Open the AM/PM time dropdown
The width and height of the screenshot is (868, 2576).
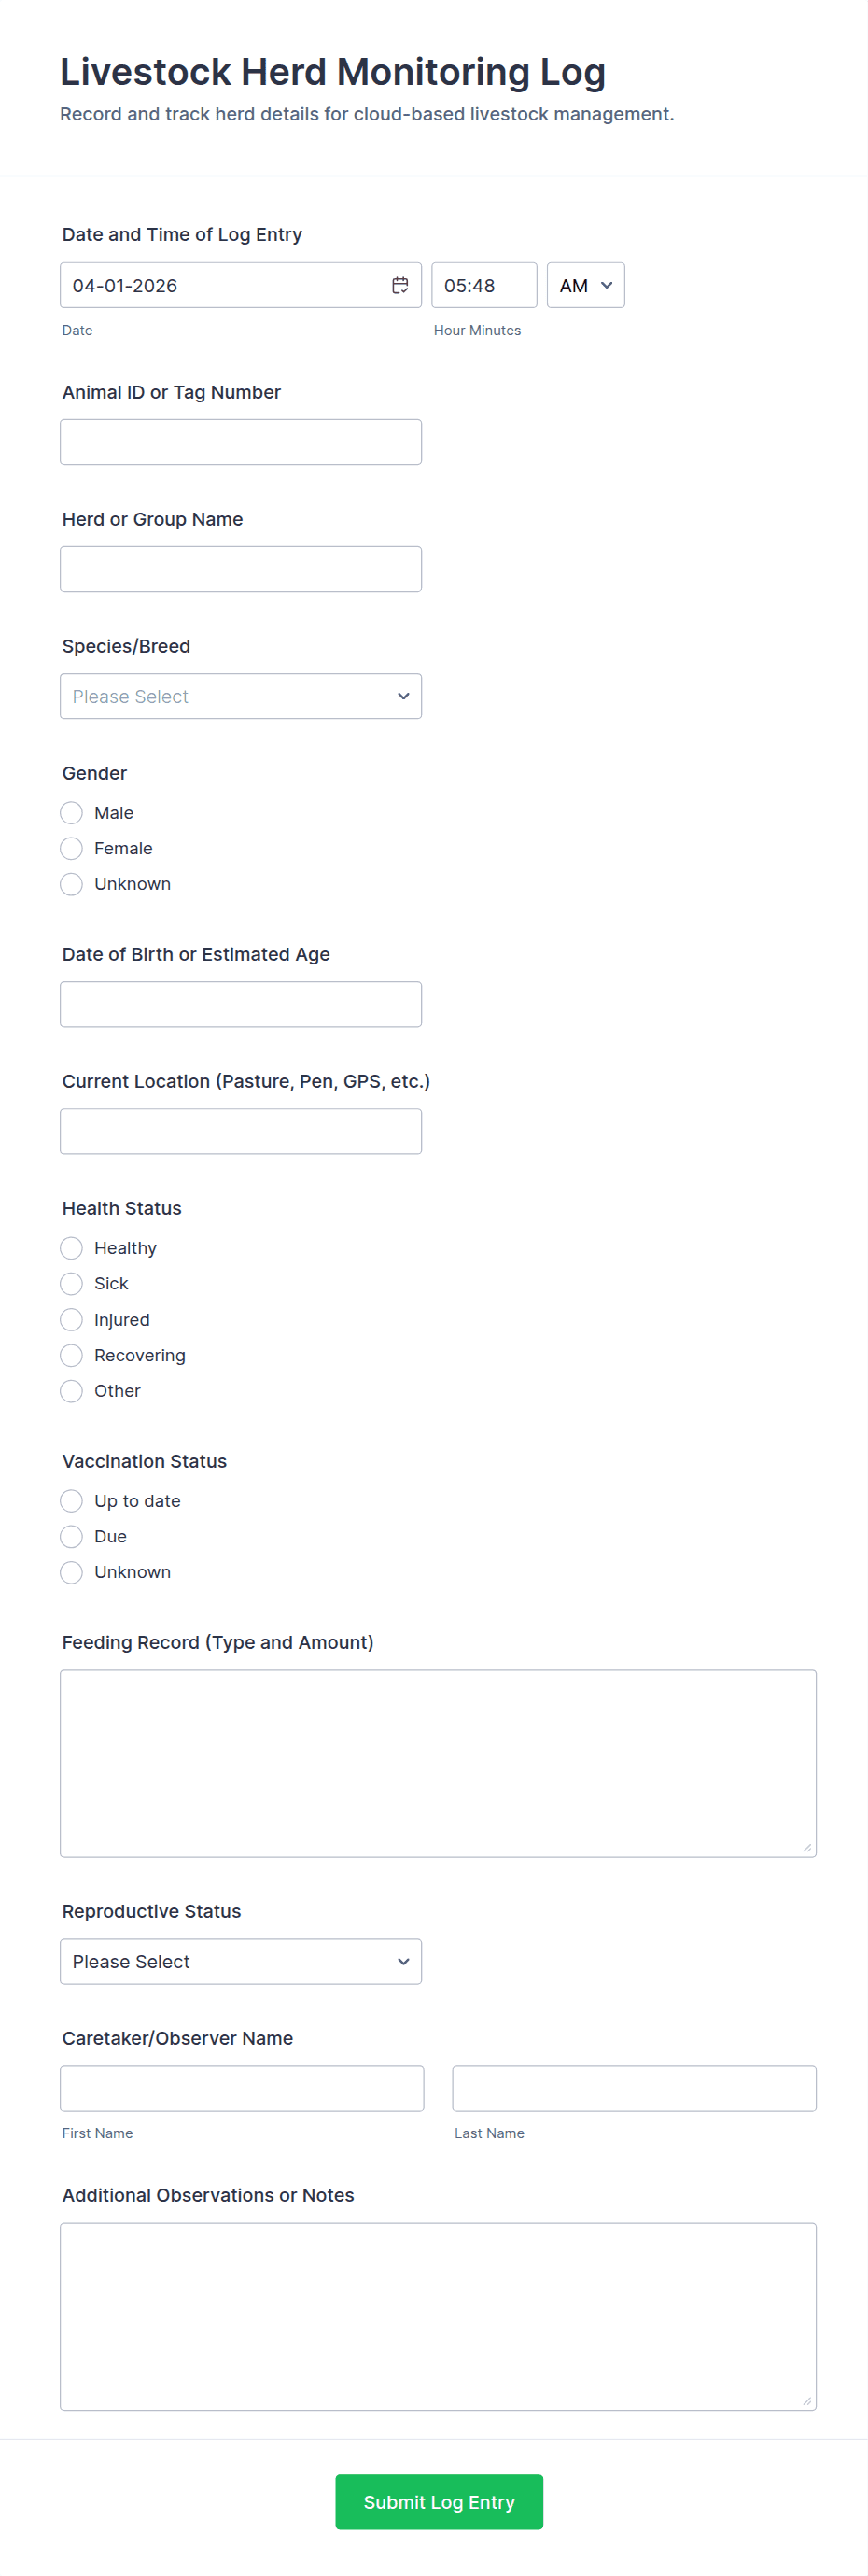click(585, 286)
